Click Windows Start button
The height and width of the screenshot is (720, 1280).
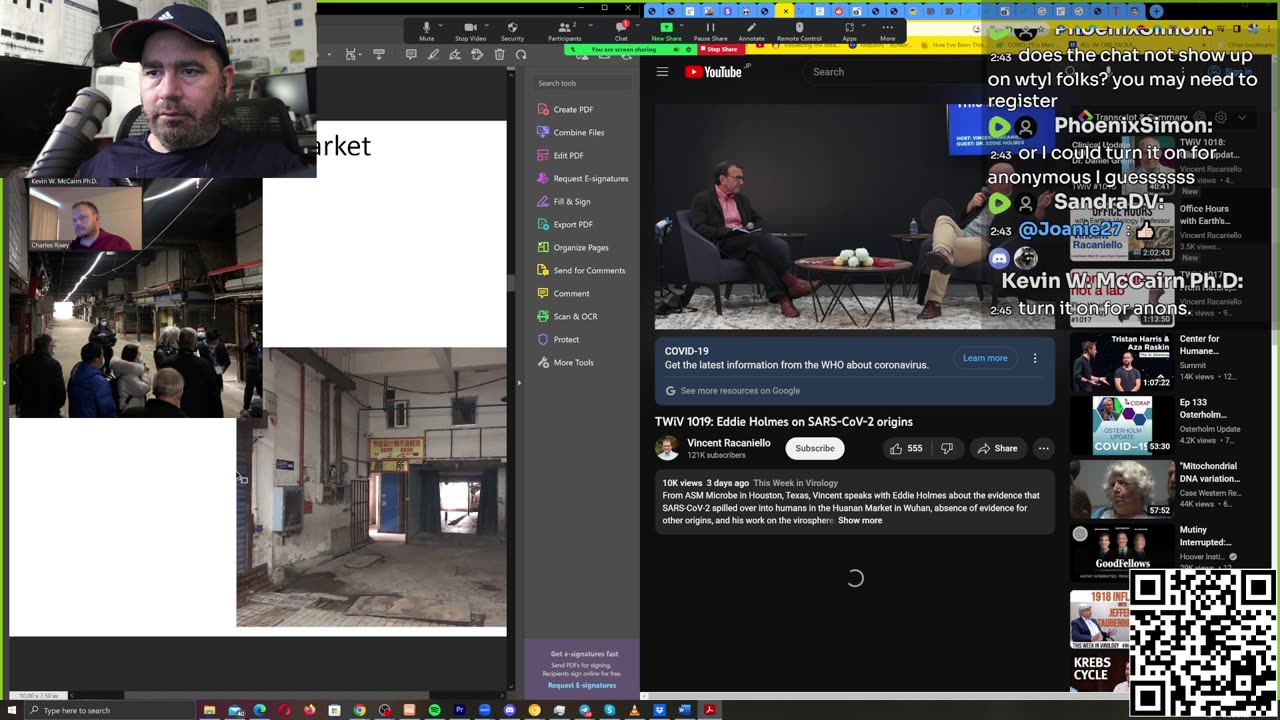click(x=13, y=710)
